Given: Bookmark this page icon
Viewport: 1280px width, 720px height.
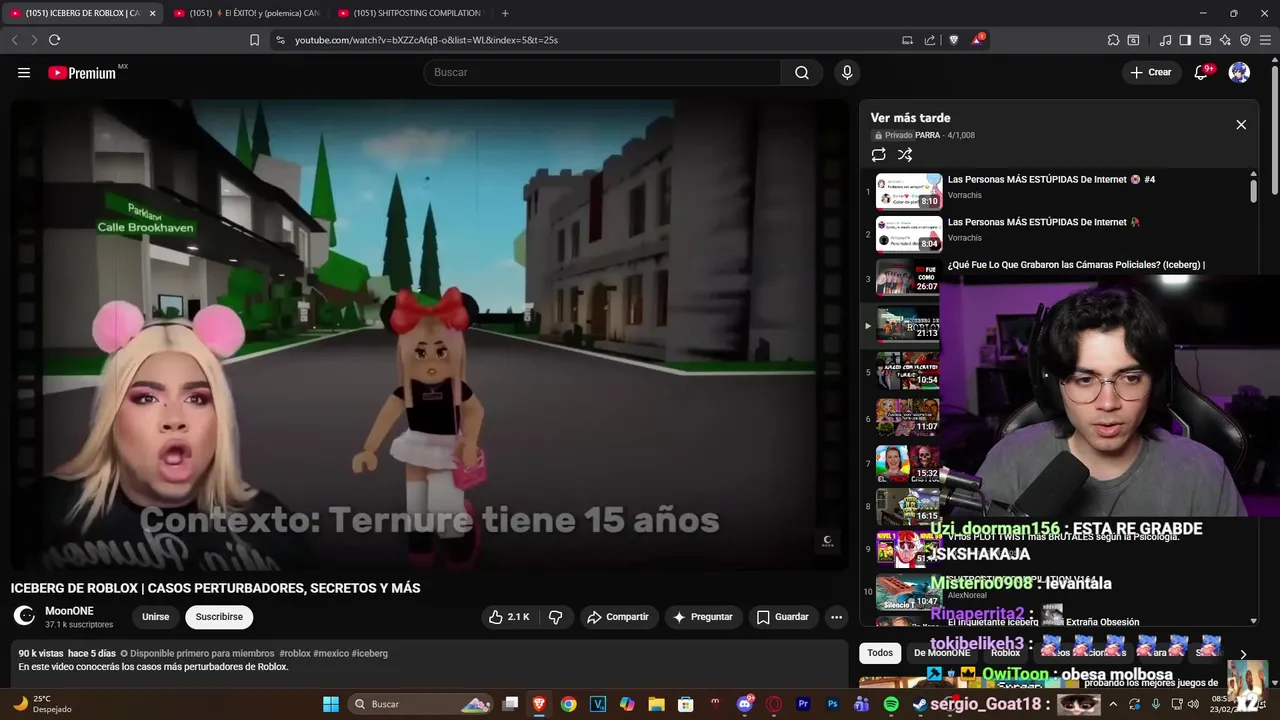Looking at the screenshot, I should click(254, 40).
